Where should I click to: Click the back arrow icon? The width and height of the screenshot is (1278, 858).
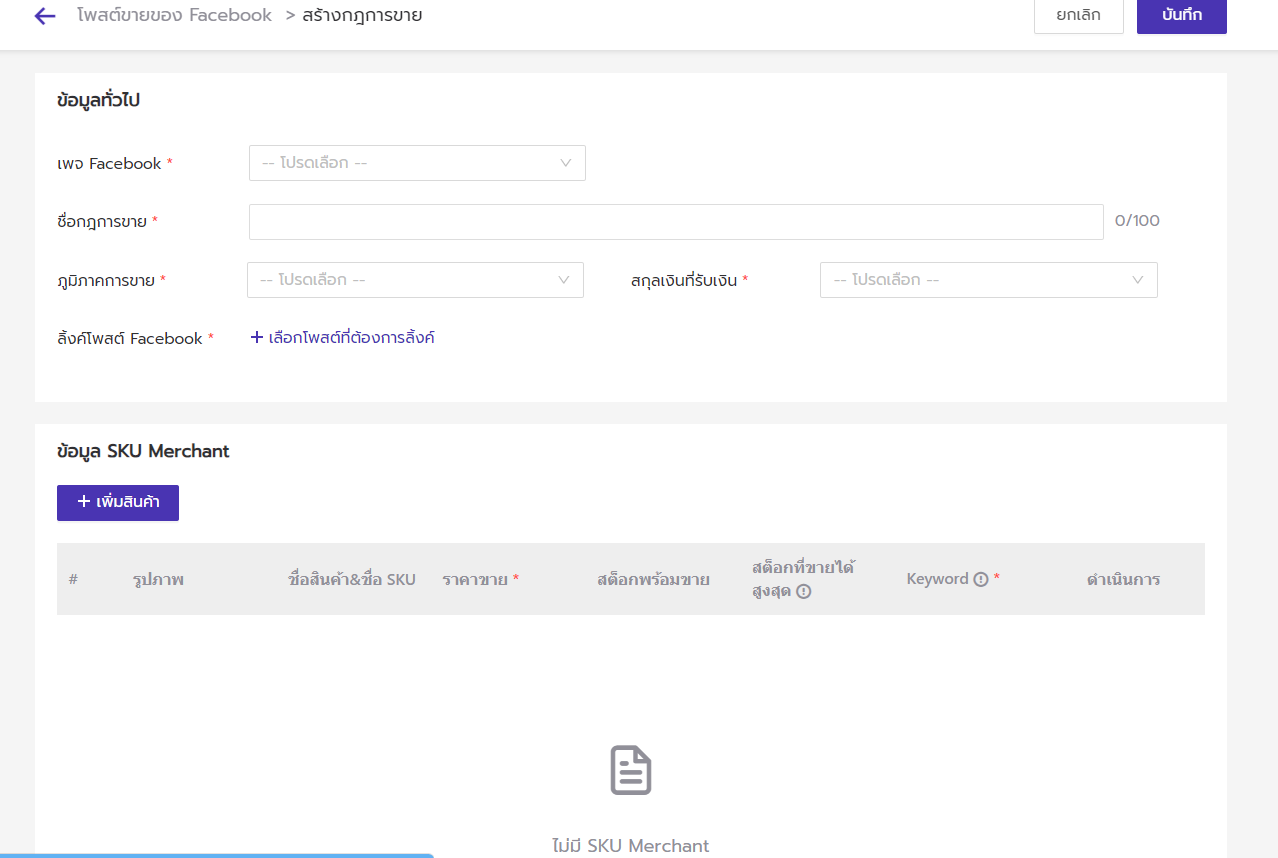coord(45,16)
